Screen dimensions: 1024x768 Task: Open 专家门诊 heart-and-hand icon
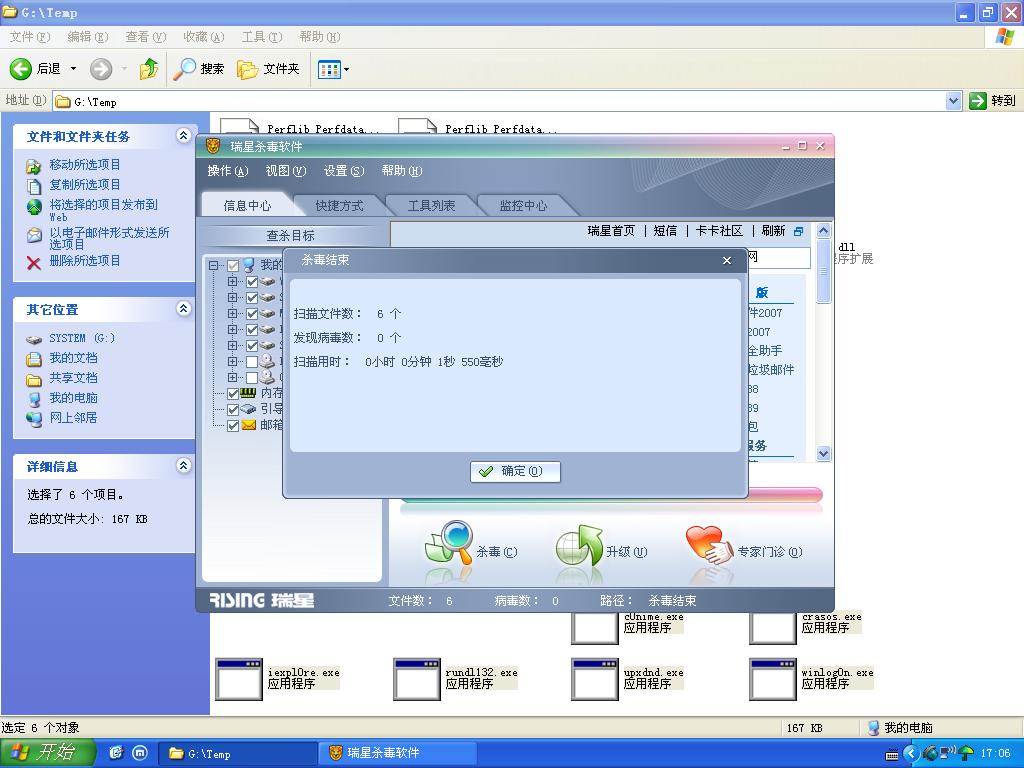coord(709,545)
